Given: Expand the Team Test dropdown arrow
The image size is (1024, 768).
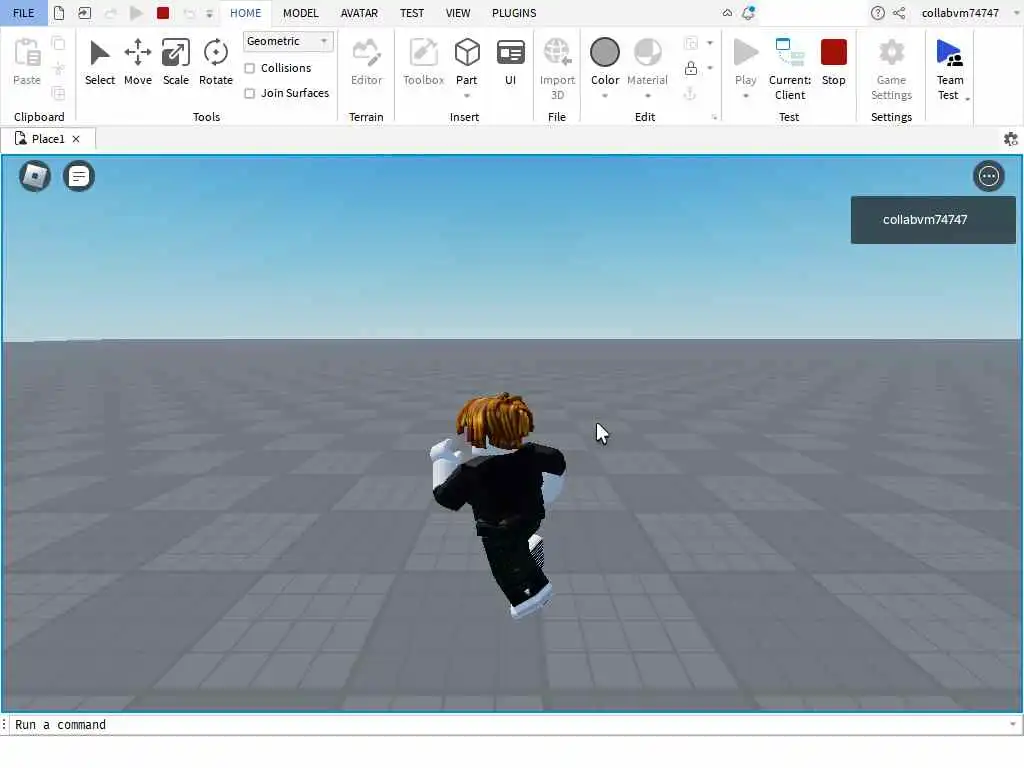Looking at the screenshot, I should pos(967,99).
